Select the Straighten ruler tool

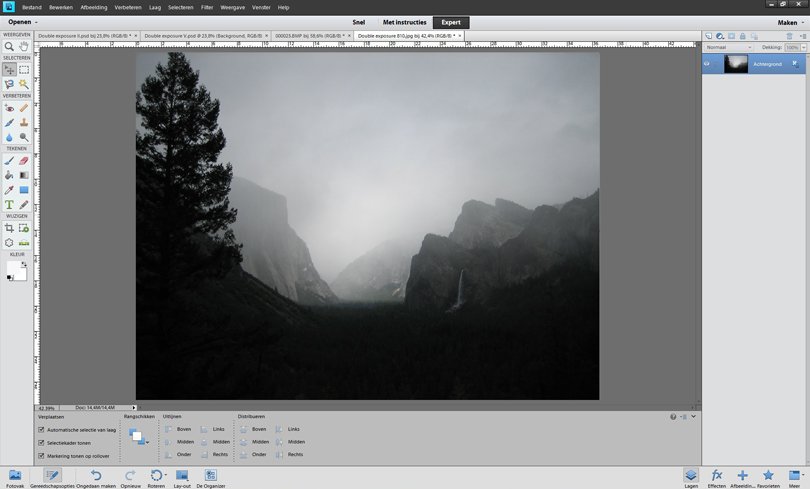(24, 242)
